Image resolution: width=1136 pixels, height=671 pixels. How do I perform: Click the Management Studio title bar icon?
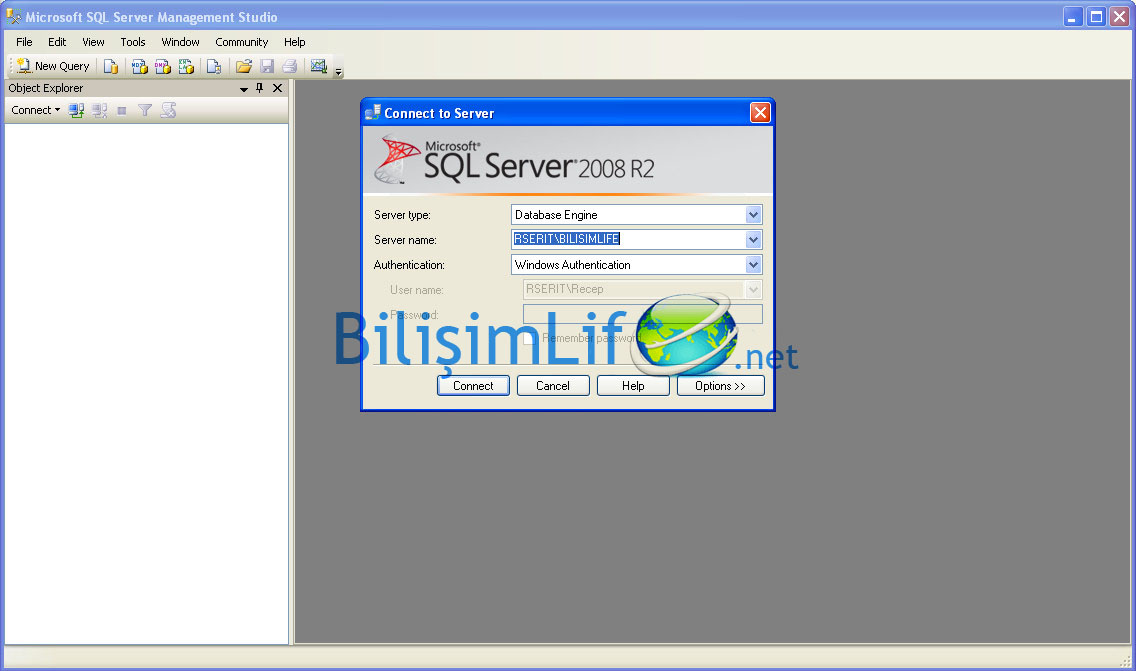pos(13,16)
